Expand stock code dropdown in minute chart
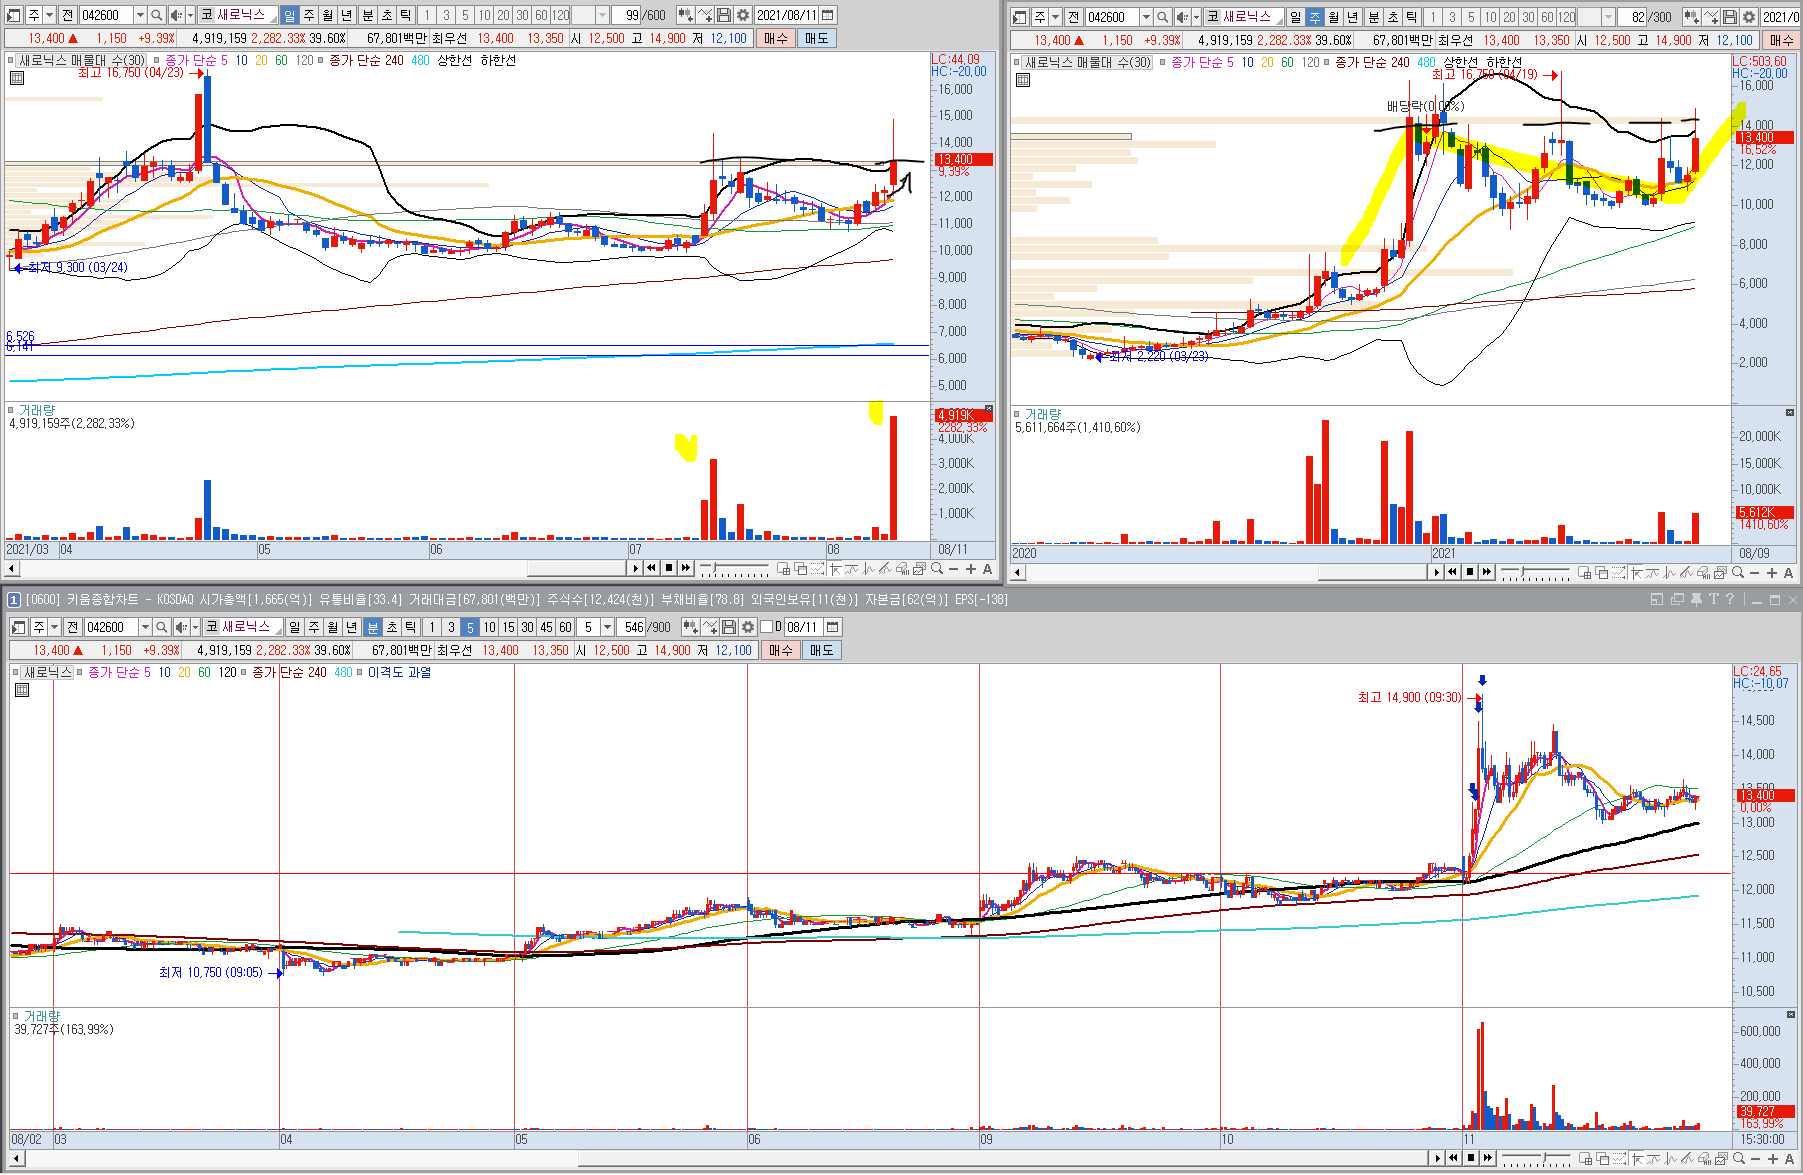Viewport: 1803px width, 1175px height. click(145, 627)
